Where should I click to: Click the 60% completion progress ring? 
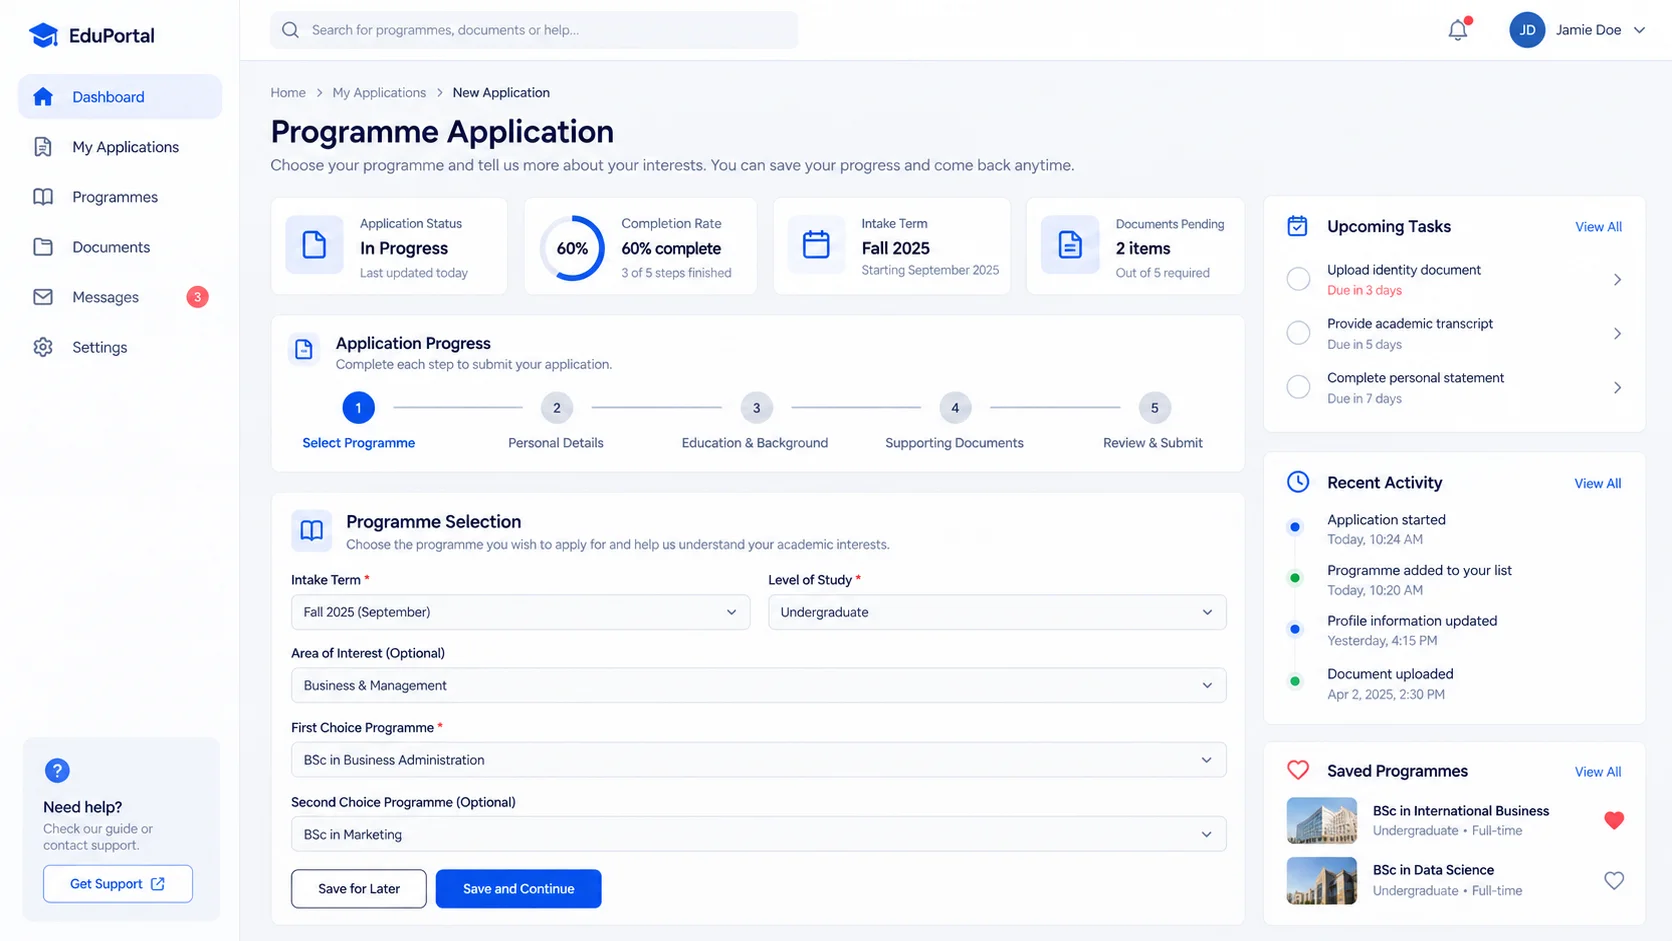pyautogui.click(x=572, y=248)
